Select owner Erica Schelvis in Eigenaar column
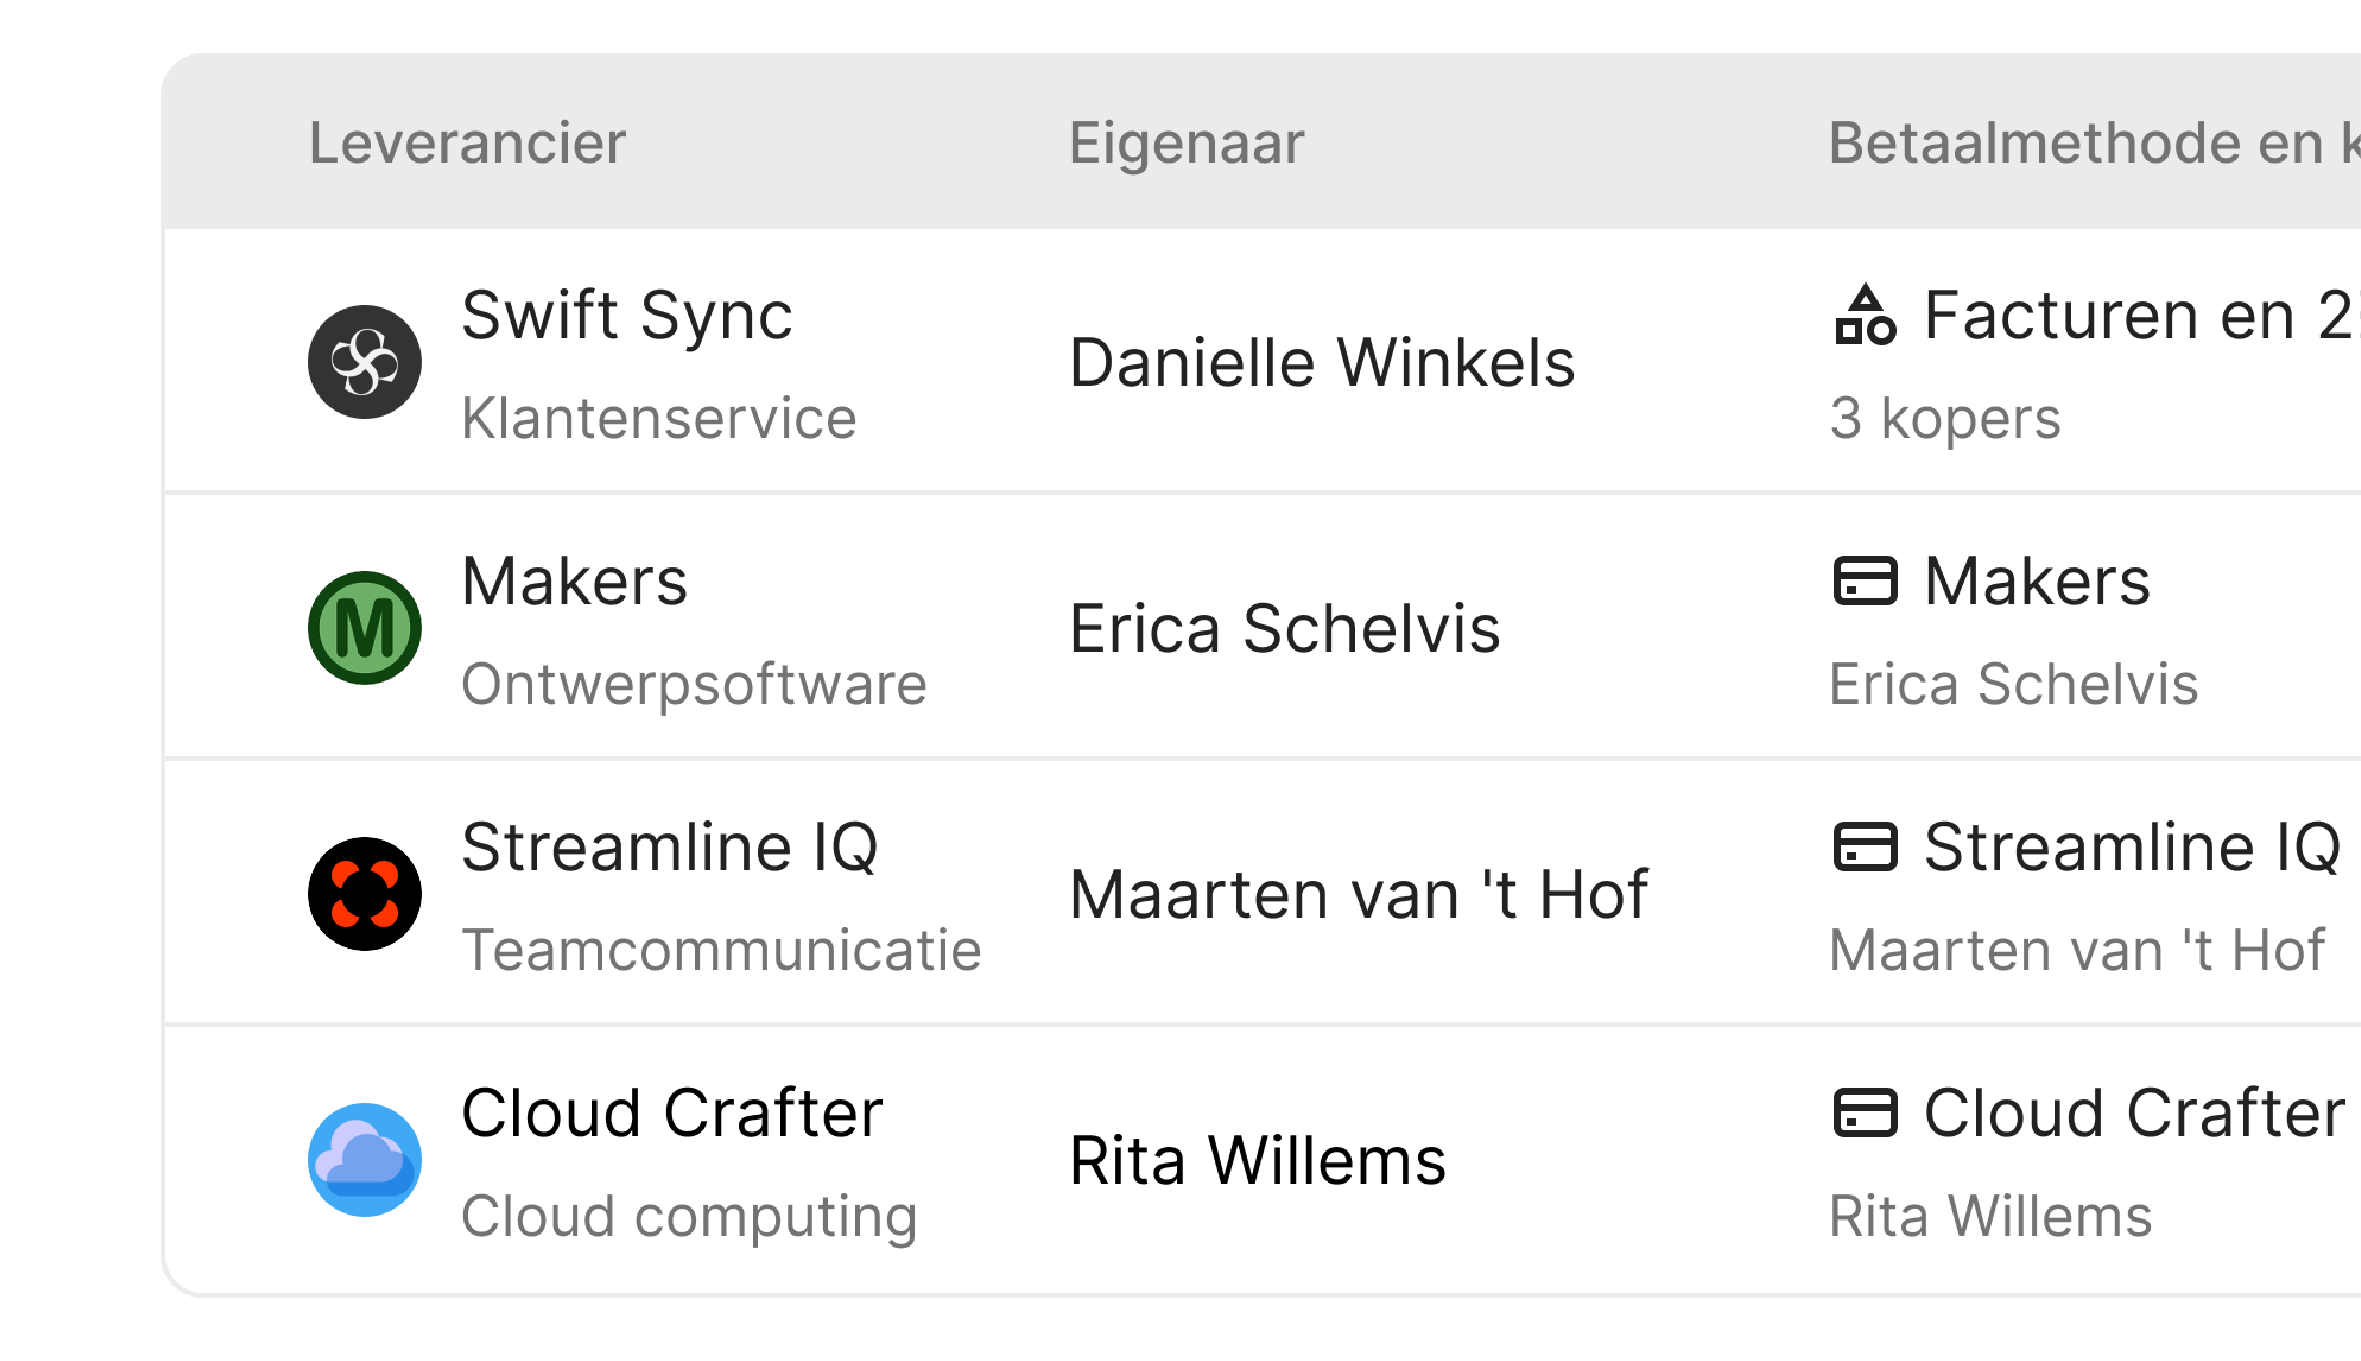 click(x=1284, y=628)
